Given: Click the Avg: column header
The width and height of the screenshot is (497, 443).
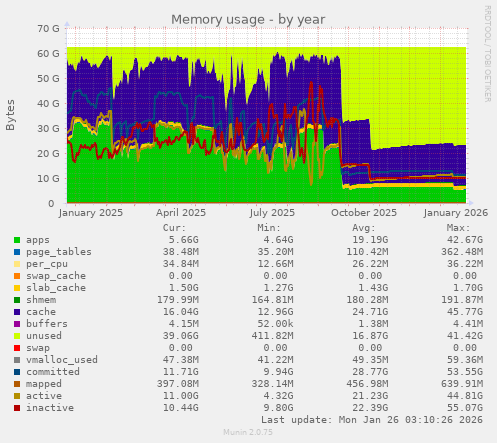Looking at the screenshot, I should (x=364, y=228).
